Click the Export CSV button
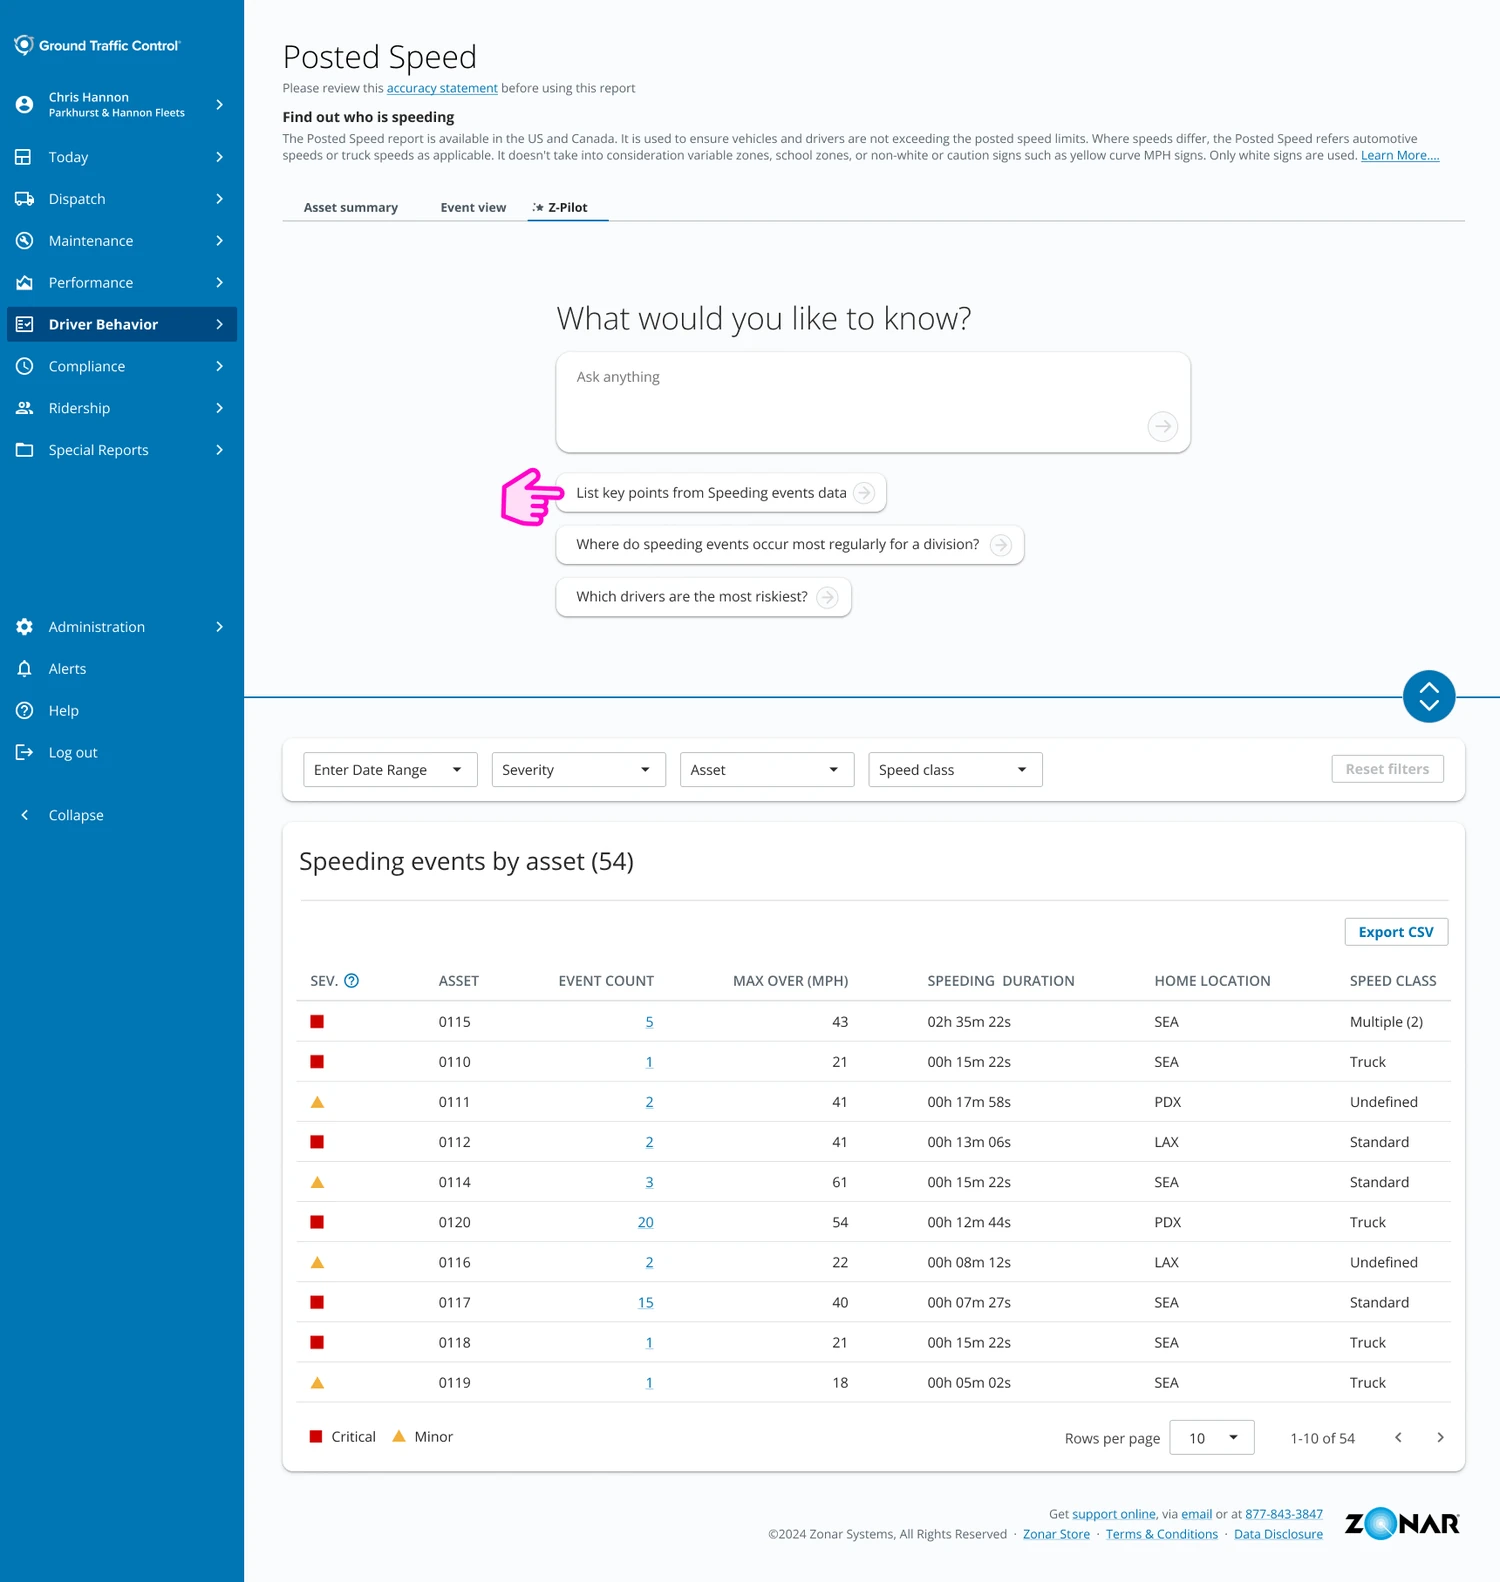Screen dimensions: 1500x1582 pyautogui.click(x=1396, y=932)
